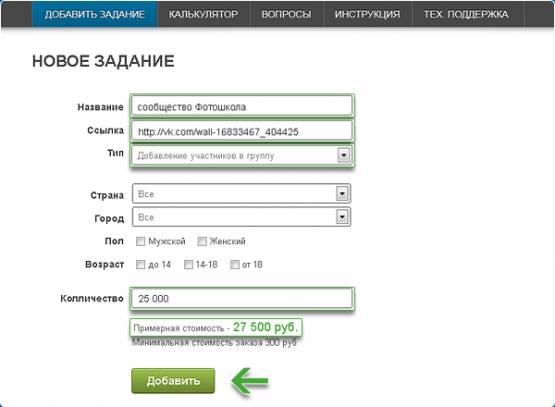This screenshot has height=407, width=555.
Task: Expand the Город dropdown arrow
Action: (342, 217)
